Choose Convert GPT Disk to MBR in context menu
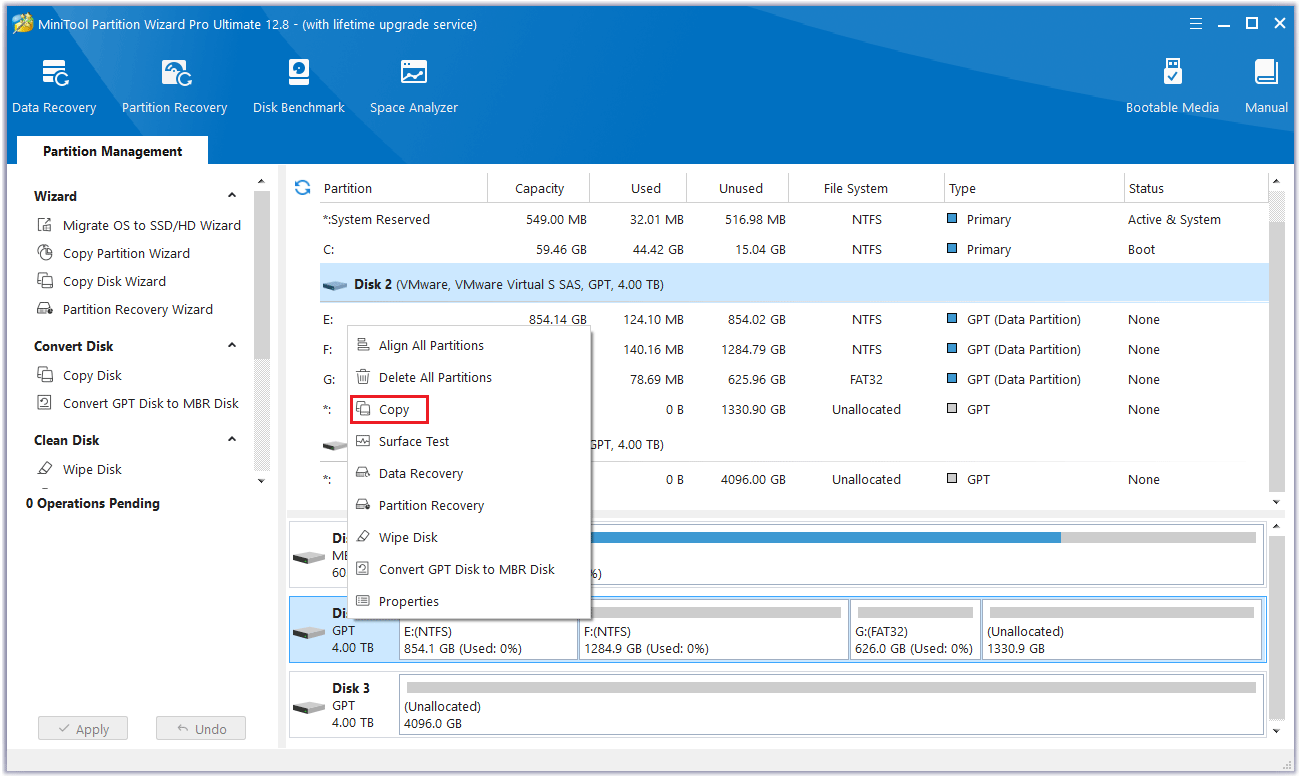Image resolution: width=1299 pixels, height=776 pixels. [469, 569]
